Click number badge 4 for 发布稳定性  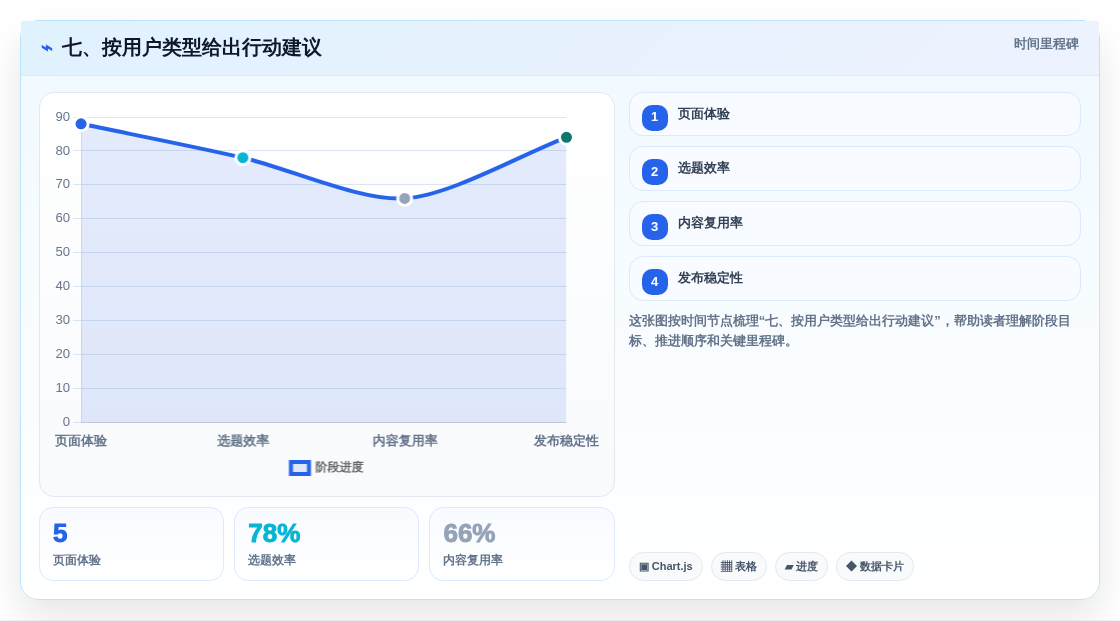[x=654, y=282]
